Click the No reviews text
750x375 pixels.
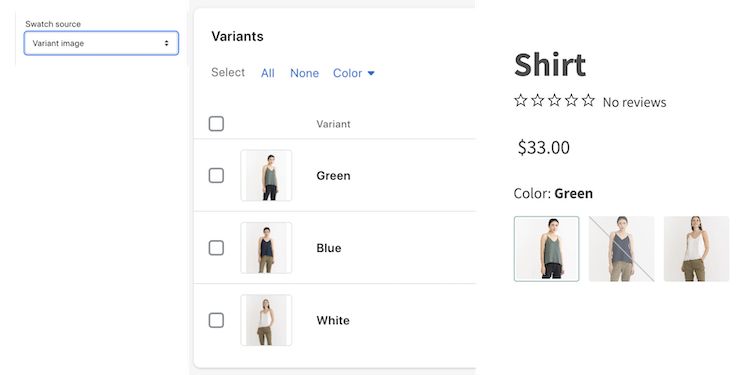coord(634,102)
